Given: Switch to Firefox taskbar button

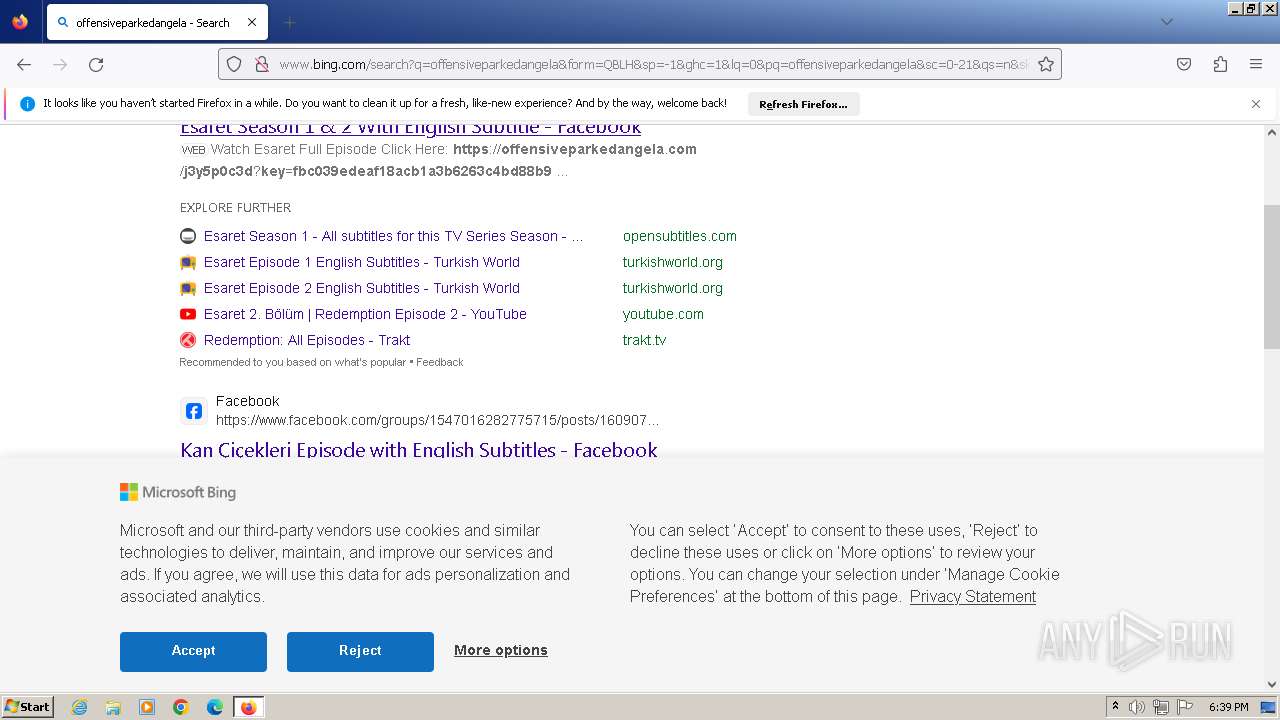Looking at the screenshot, I should (249, 707).
